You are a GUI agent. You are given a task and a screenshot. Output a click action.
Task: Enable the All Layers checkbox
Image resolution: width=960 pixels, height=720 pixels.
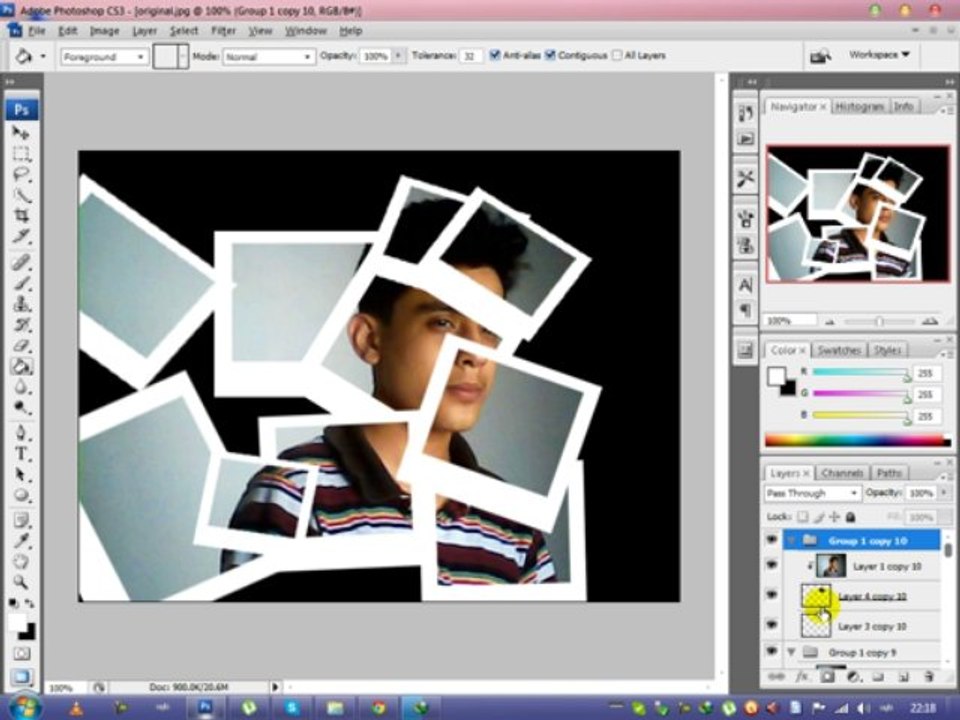click(617, 55)
